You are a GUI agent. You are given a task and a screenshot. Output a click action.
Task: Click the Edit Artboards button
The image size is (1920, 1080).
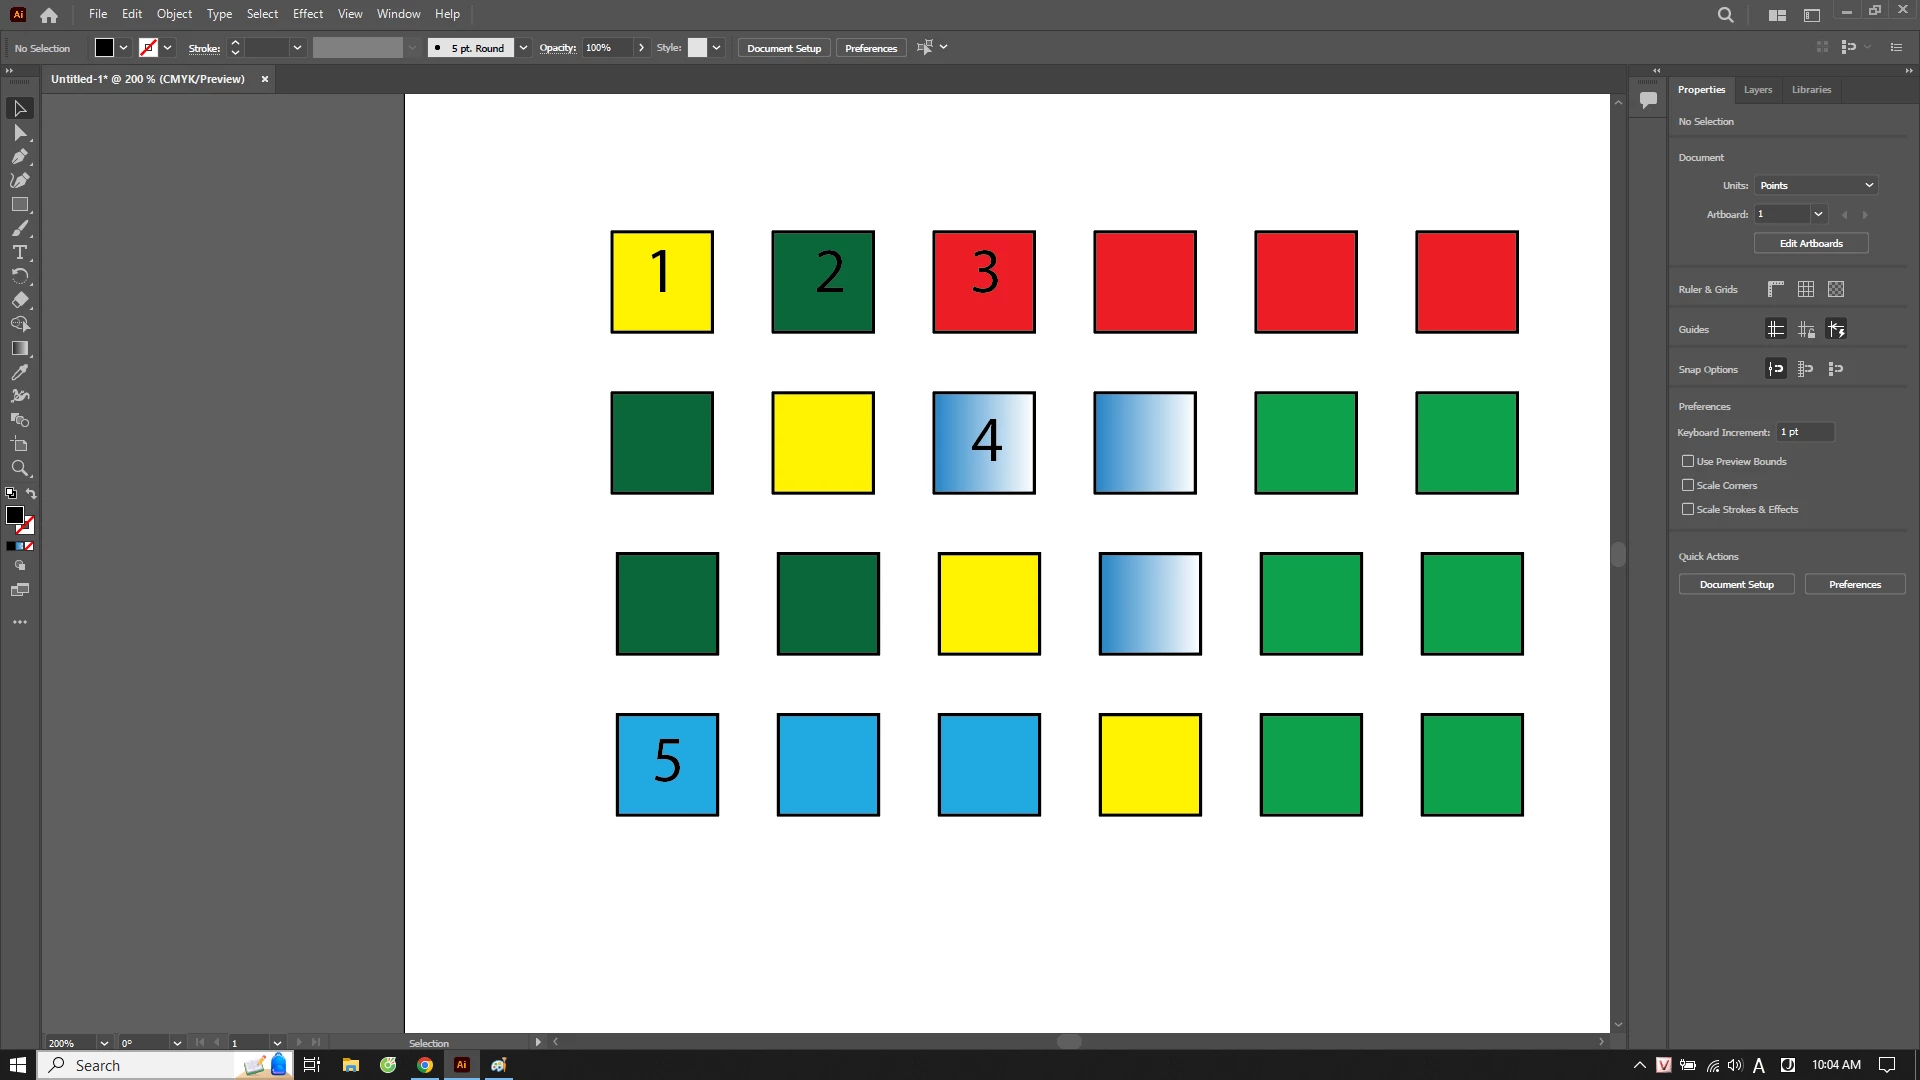[x=1810, y=243]
